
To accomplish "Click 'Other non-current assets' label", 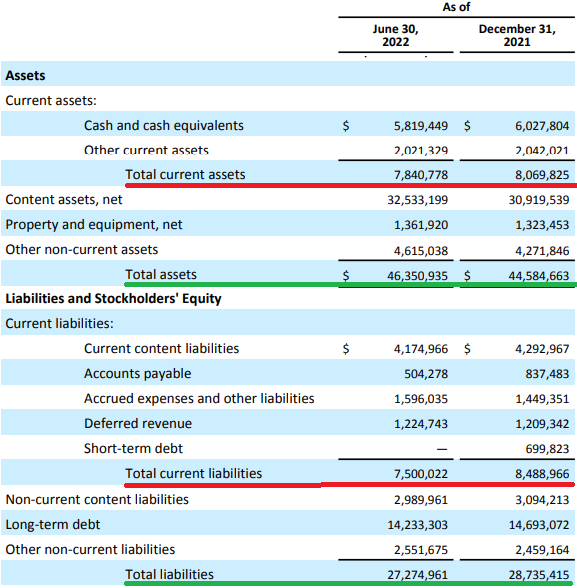I will (82, 249).
